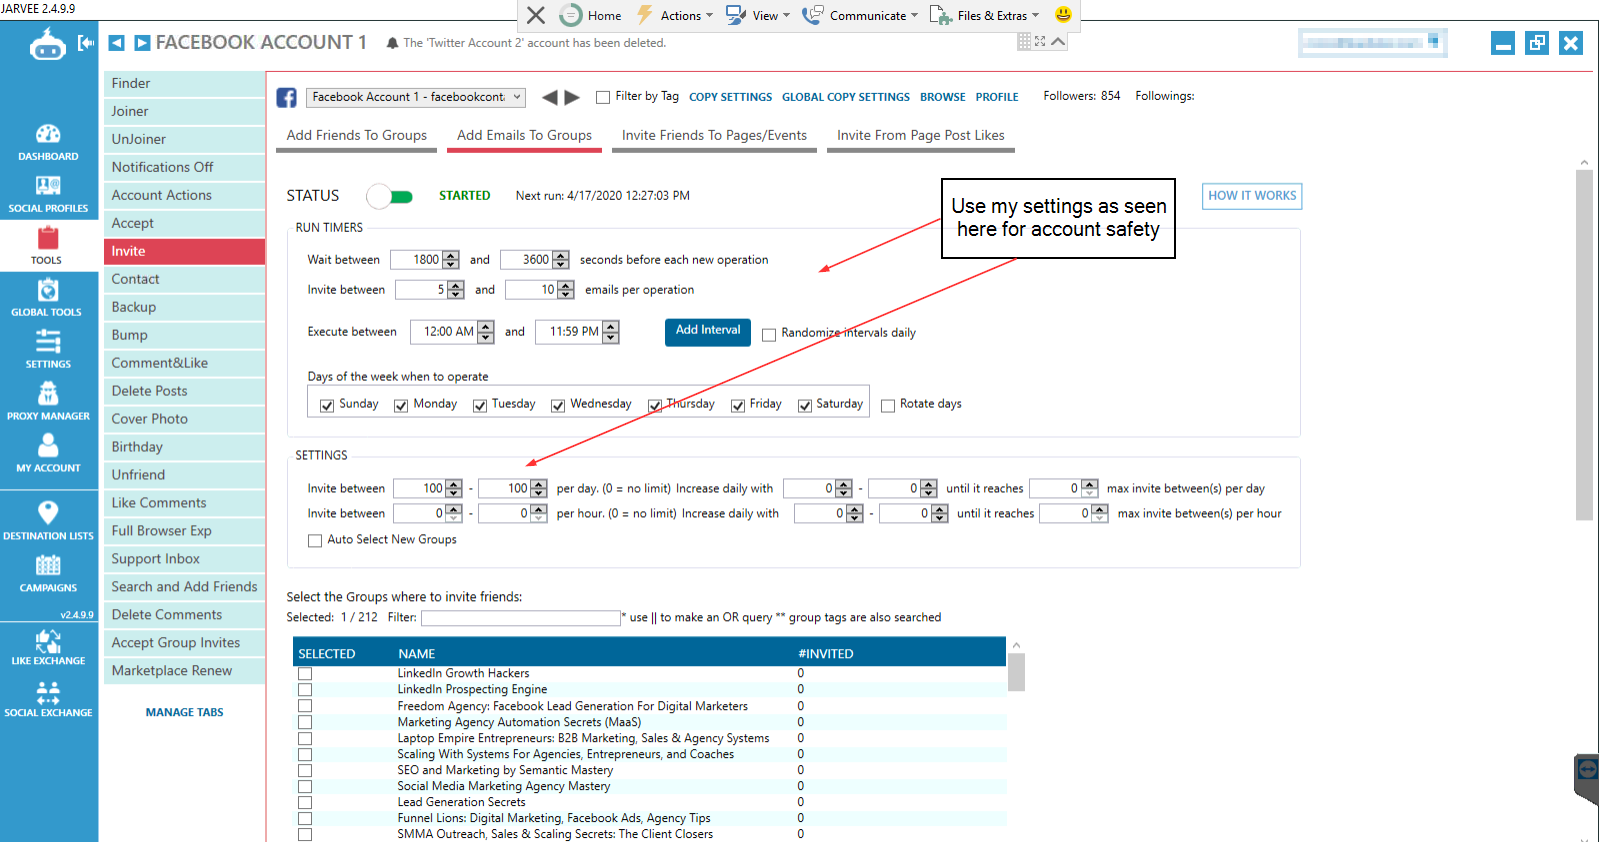Adjust 3600 seconds spinner
This screenshot has width=1599, height=842.
coord(561,260)
